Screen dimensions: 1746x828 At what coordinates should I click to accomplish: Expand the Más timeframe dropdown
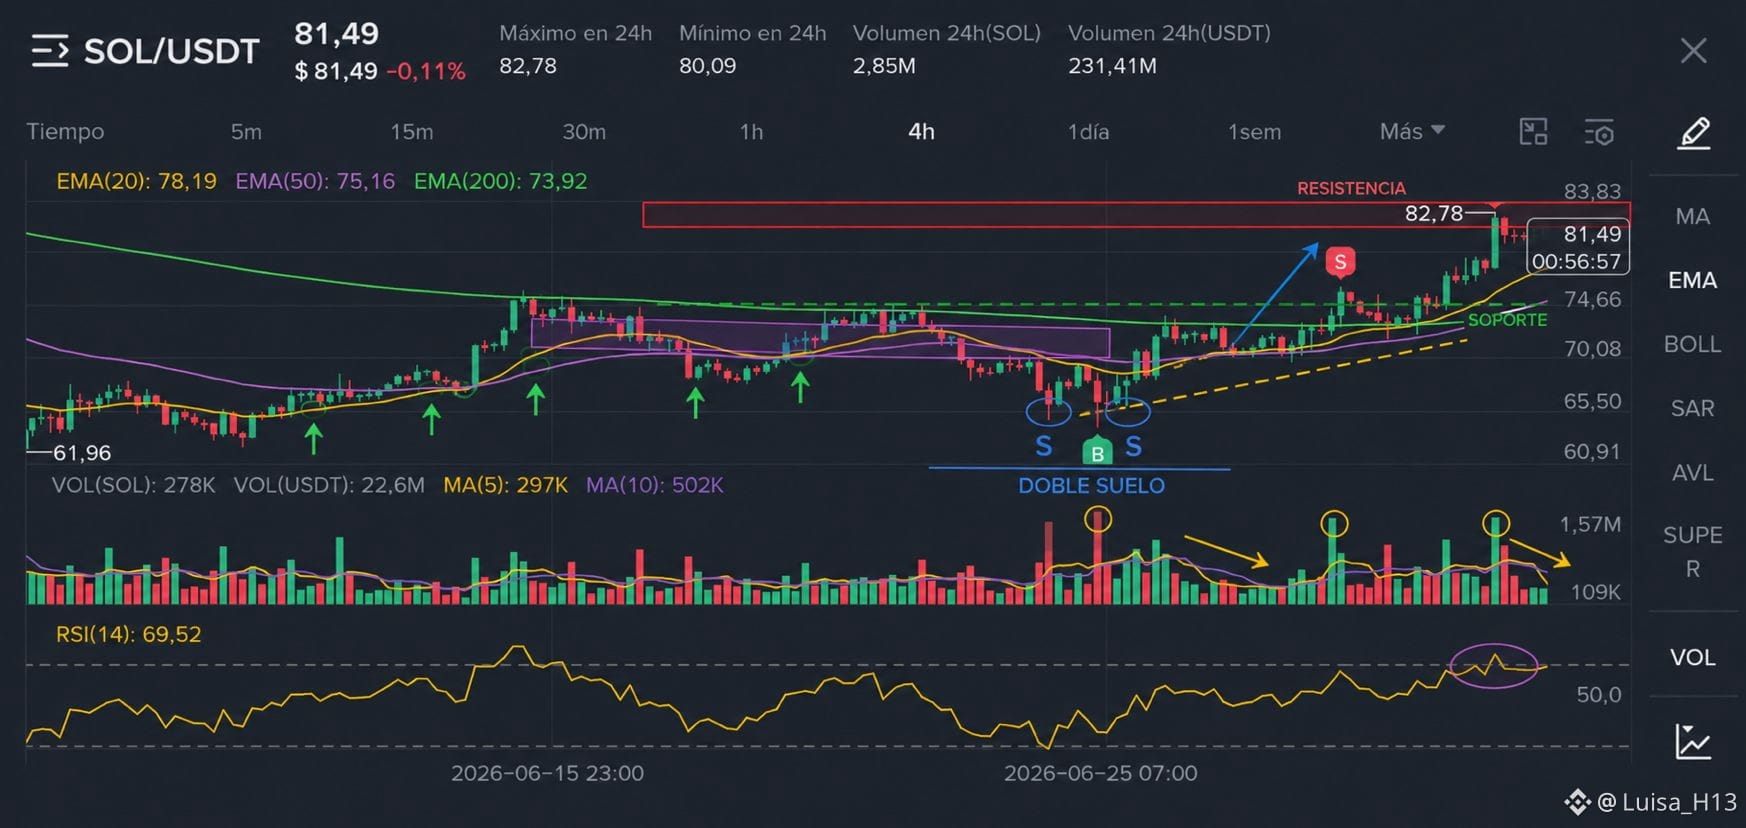click(1412, 131)
